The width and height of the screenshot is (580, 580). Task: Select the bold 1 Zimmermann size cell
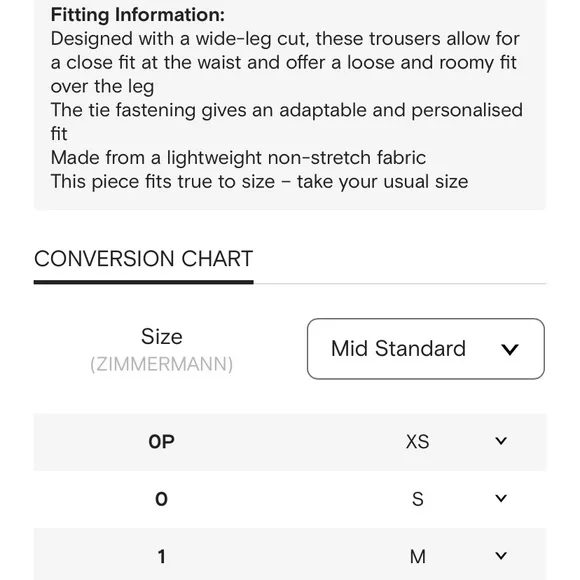[162, 556]
